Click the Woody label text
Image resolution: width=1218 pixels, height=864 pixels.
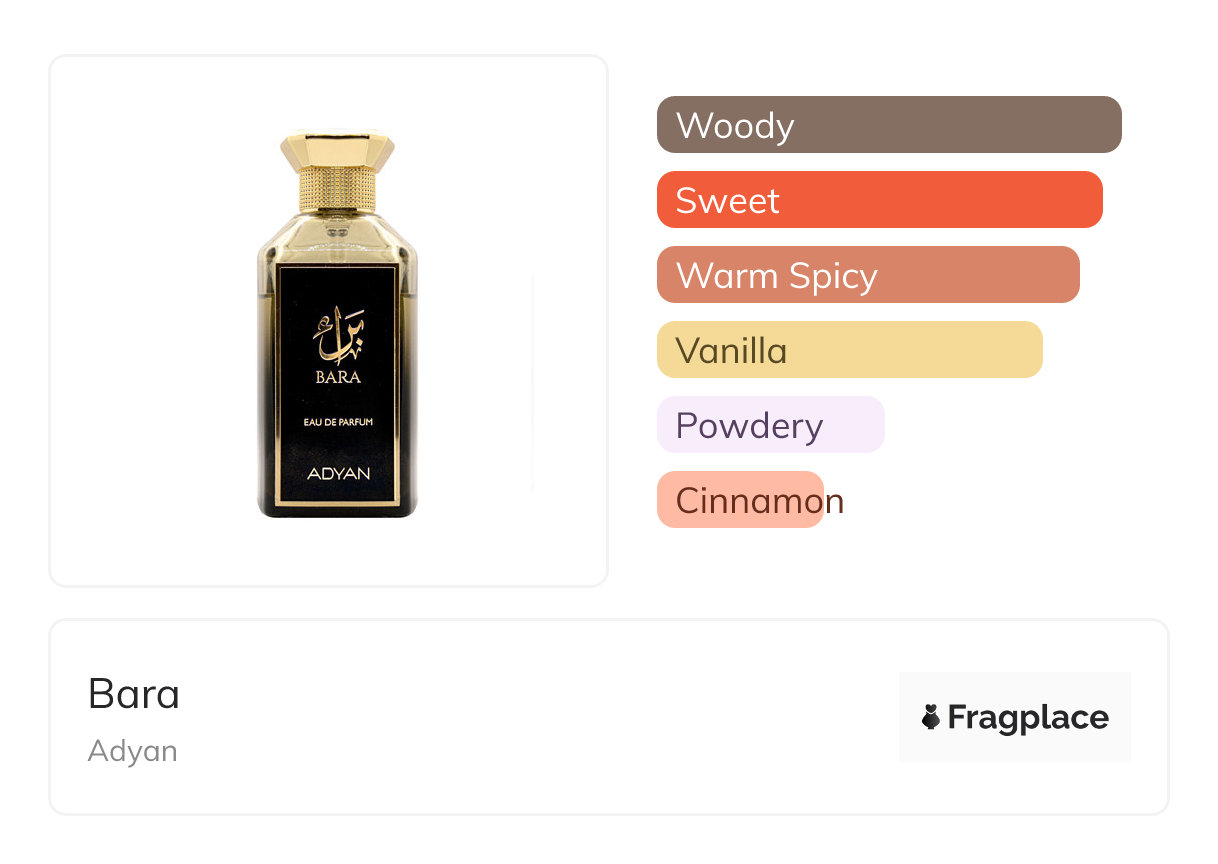click(735, 126)
